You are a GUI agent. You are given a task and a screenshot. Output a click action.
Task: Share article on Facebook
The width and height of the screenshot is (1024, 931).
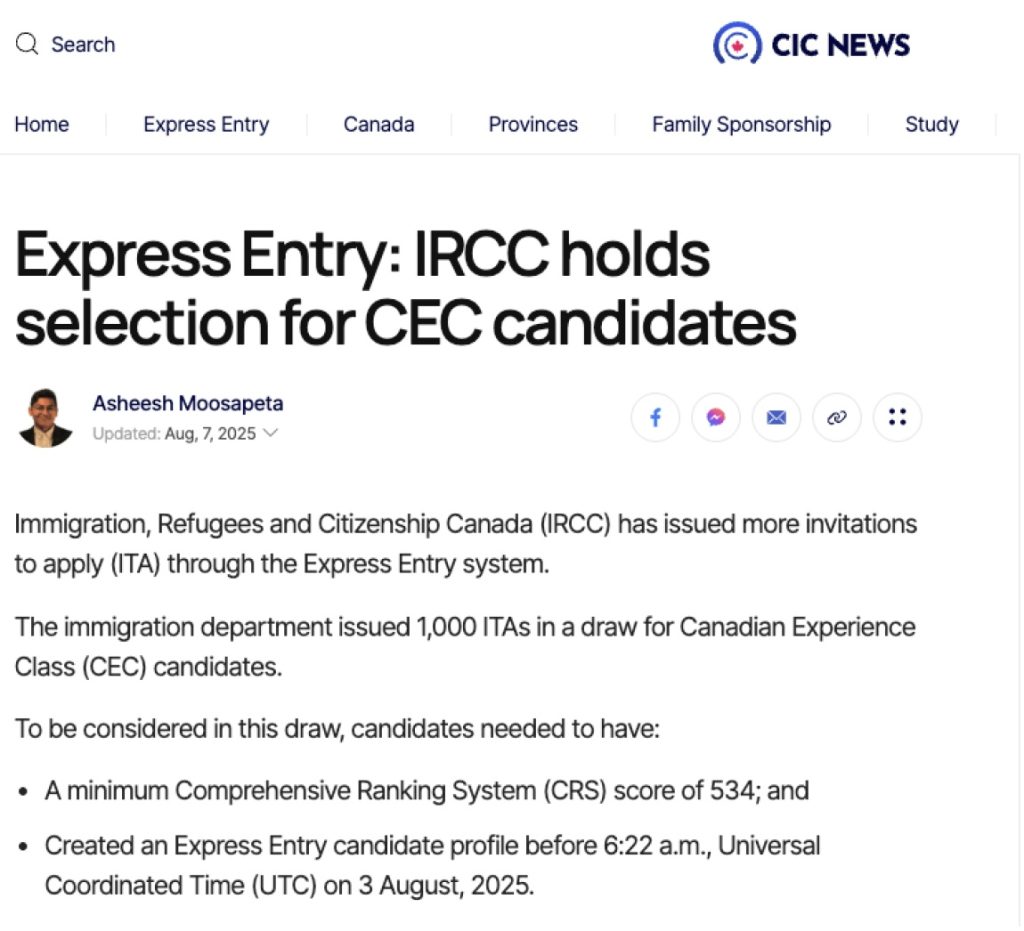655,417
